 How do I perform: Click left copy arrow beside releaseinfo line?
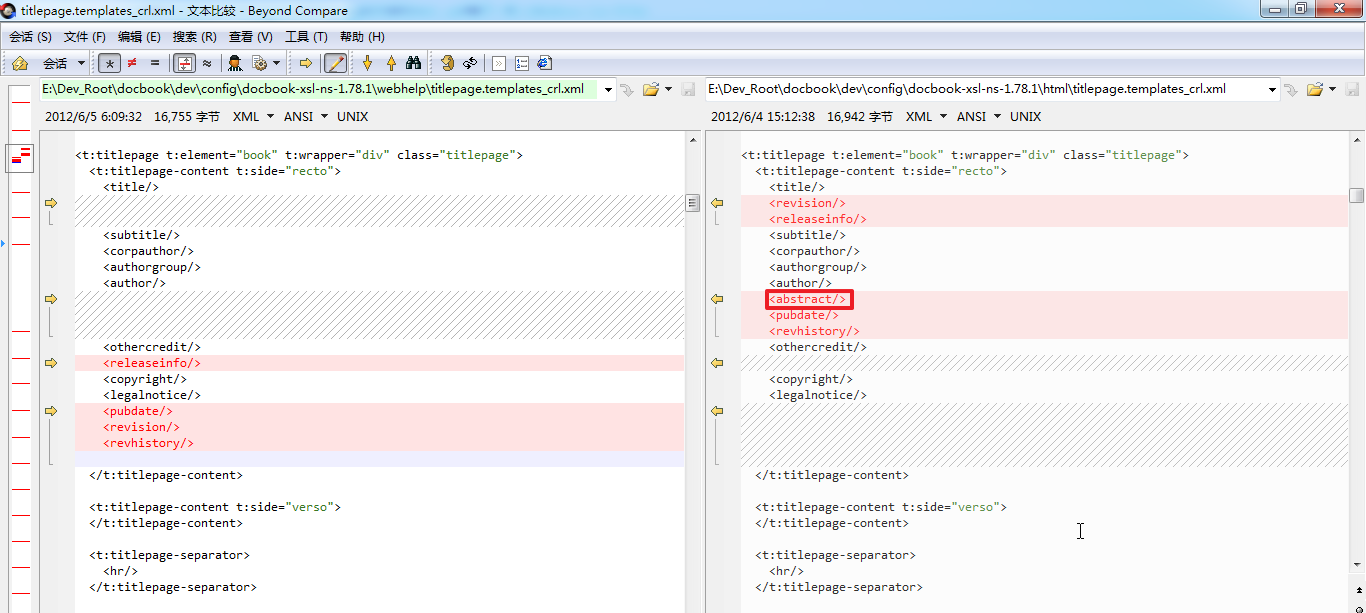(51, 363)
